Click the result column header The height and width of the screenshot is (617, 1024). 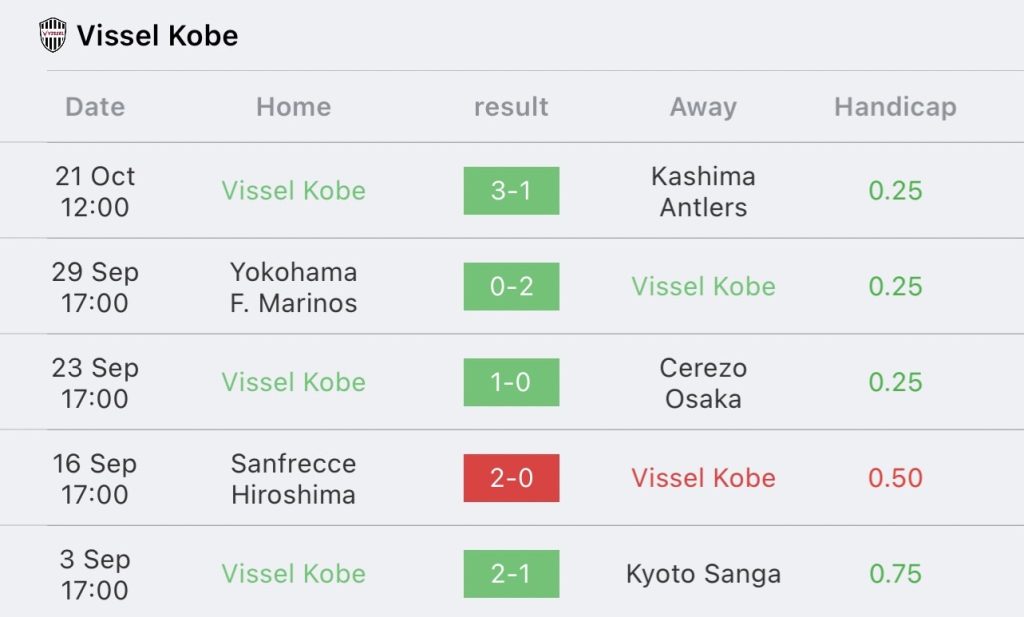(x=511, y=106)
